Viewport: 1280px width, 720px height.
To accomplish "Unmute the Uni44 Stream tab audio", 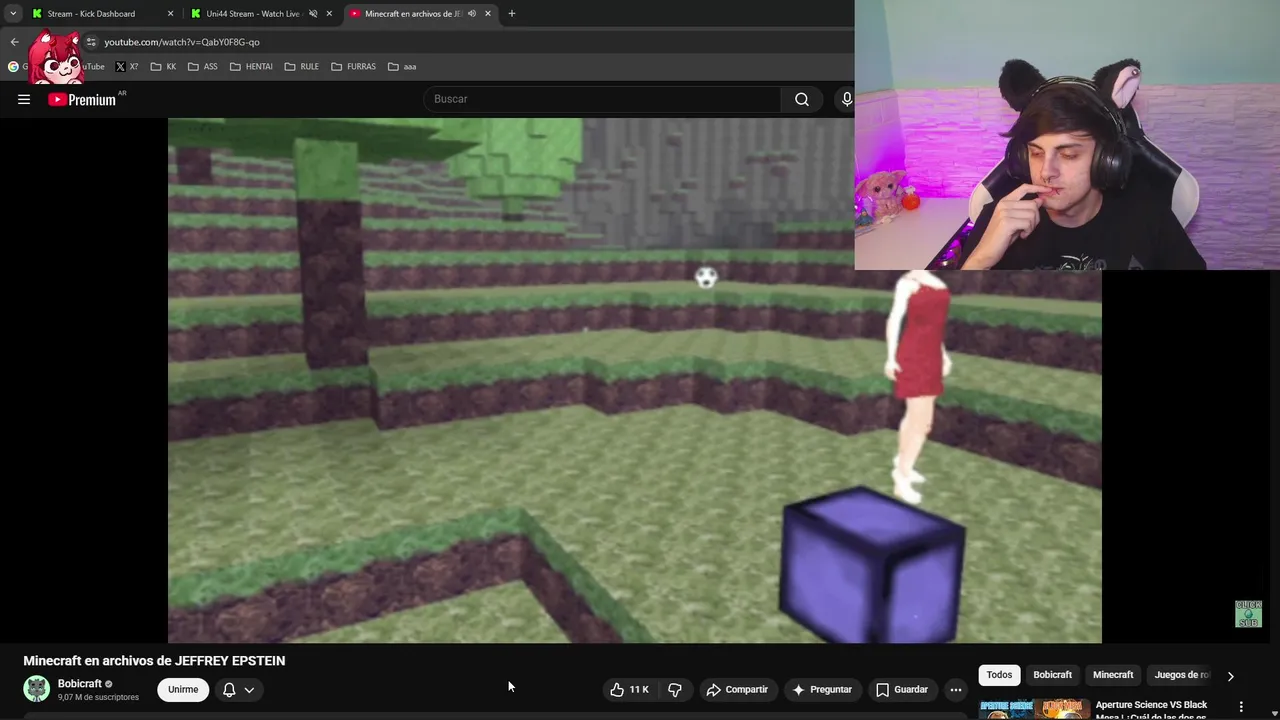I will (313, 14).
